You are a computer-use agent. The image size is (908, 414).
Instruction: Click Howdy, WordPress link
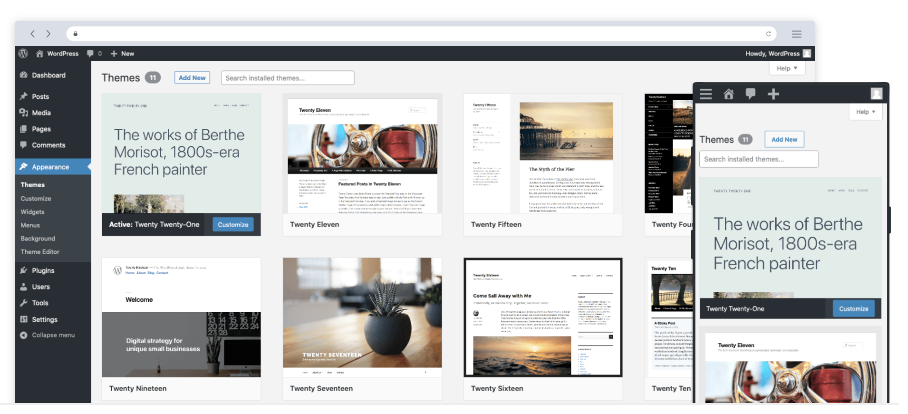(x=772, y=53)
